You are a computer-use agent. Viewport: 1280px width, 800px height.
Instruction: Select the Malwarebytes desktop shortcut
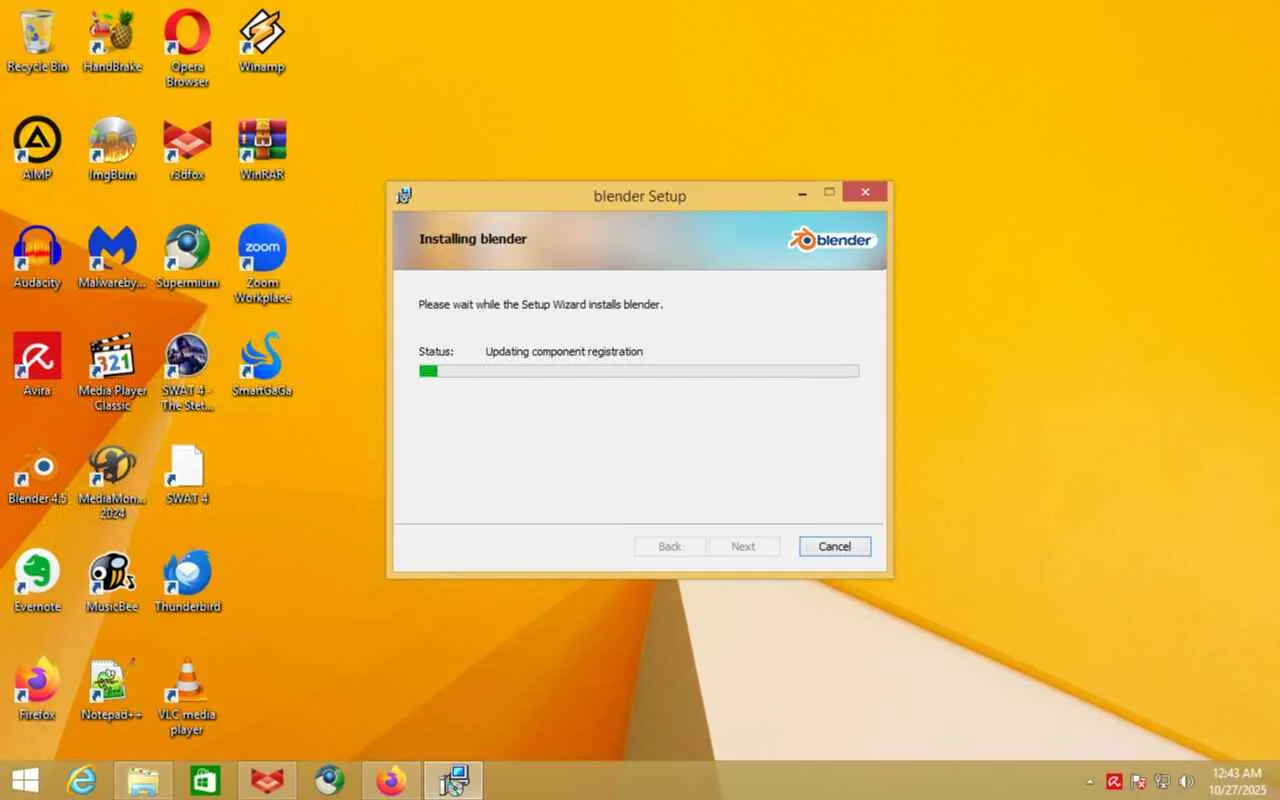click(x=112, y=257)
